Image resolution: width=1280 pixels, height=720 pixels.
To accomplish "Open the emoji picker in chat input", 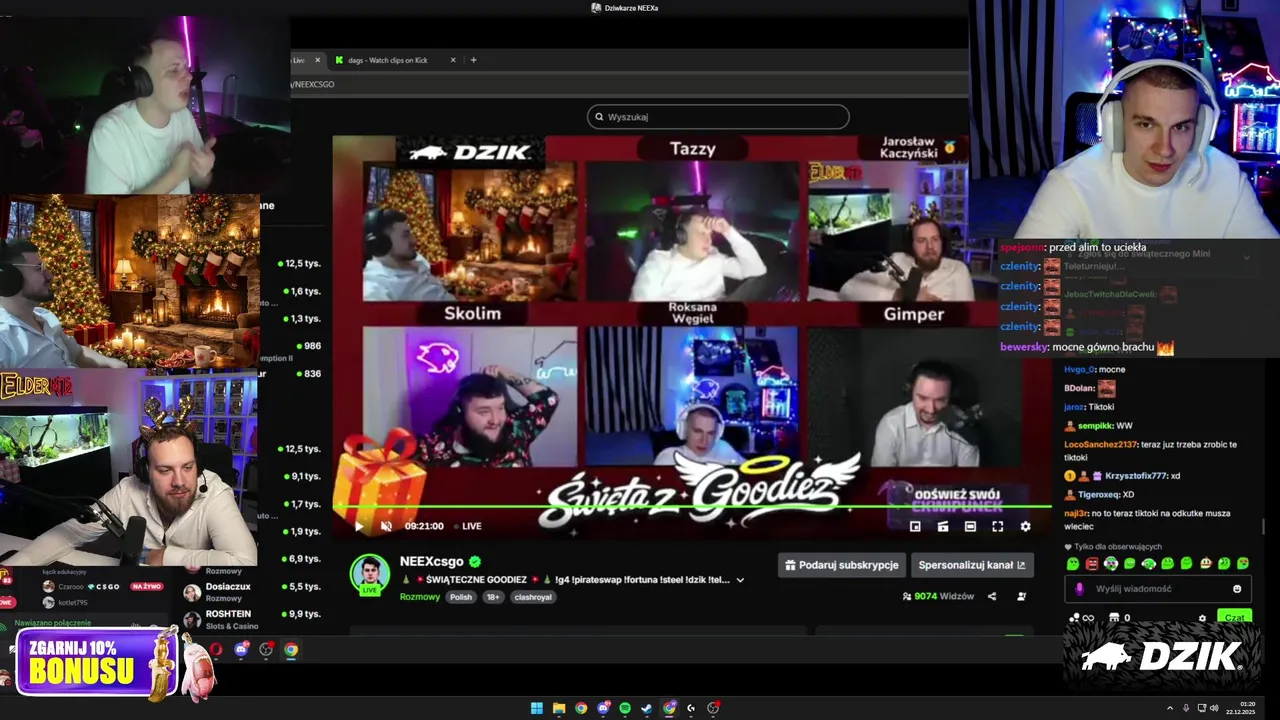I will click(1237, 589).
